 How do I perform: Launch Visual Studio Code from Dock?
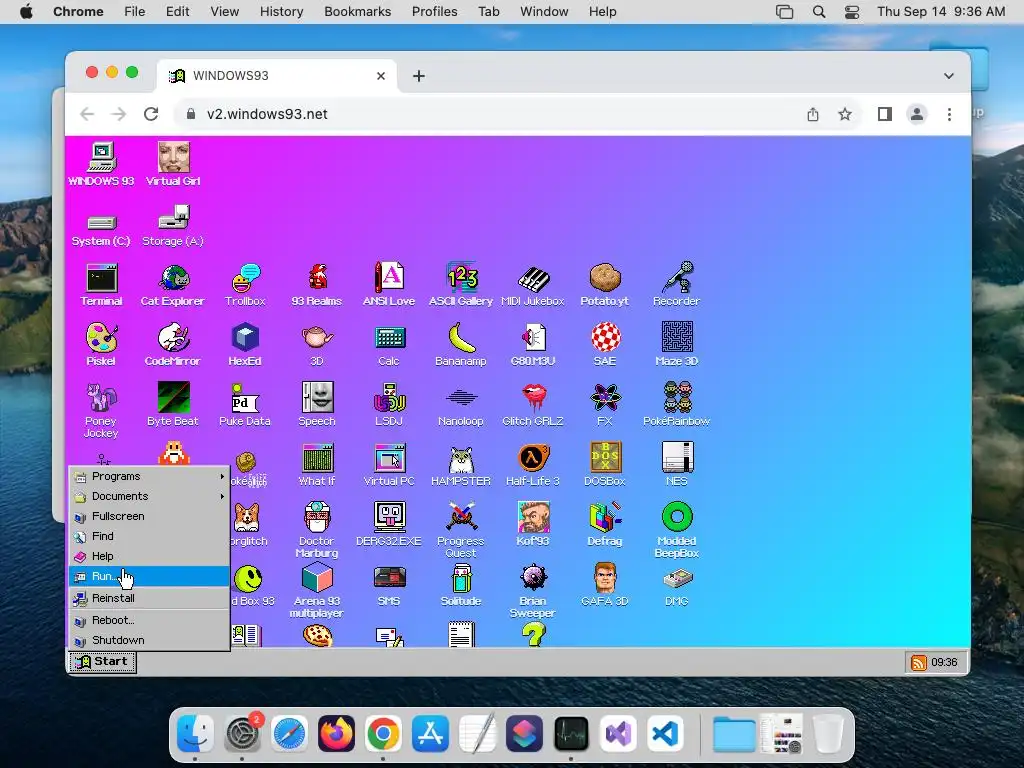(x=665, y=733)
